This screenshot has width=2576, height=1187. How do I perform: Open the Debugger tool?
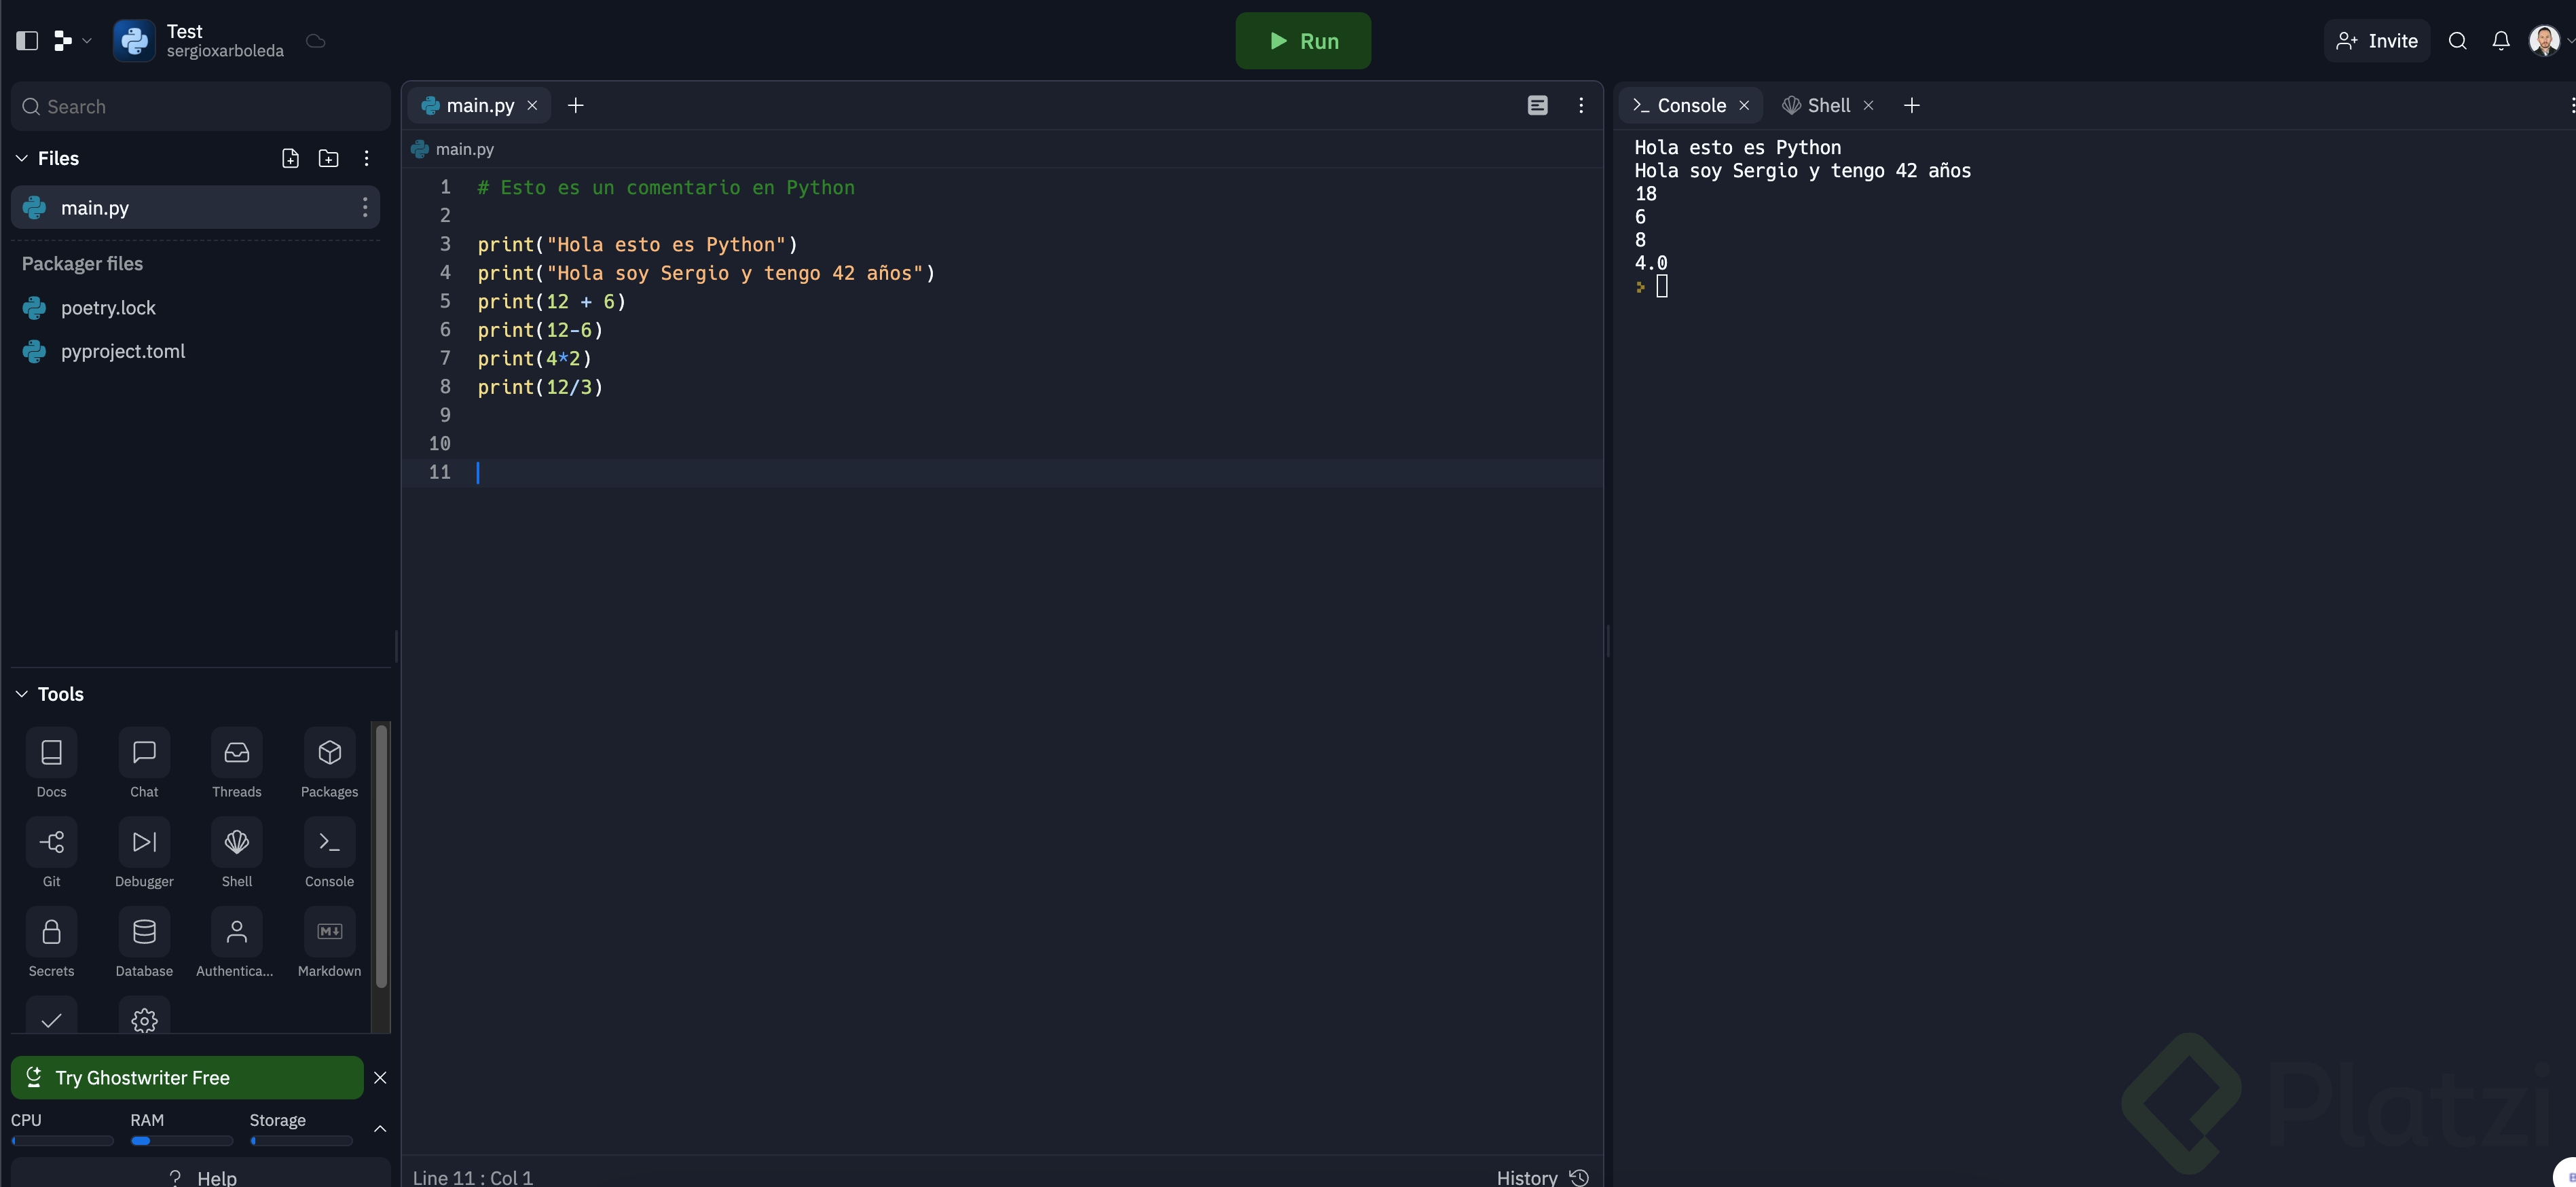click(144, 853)
